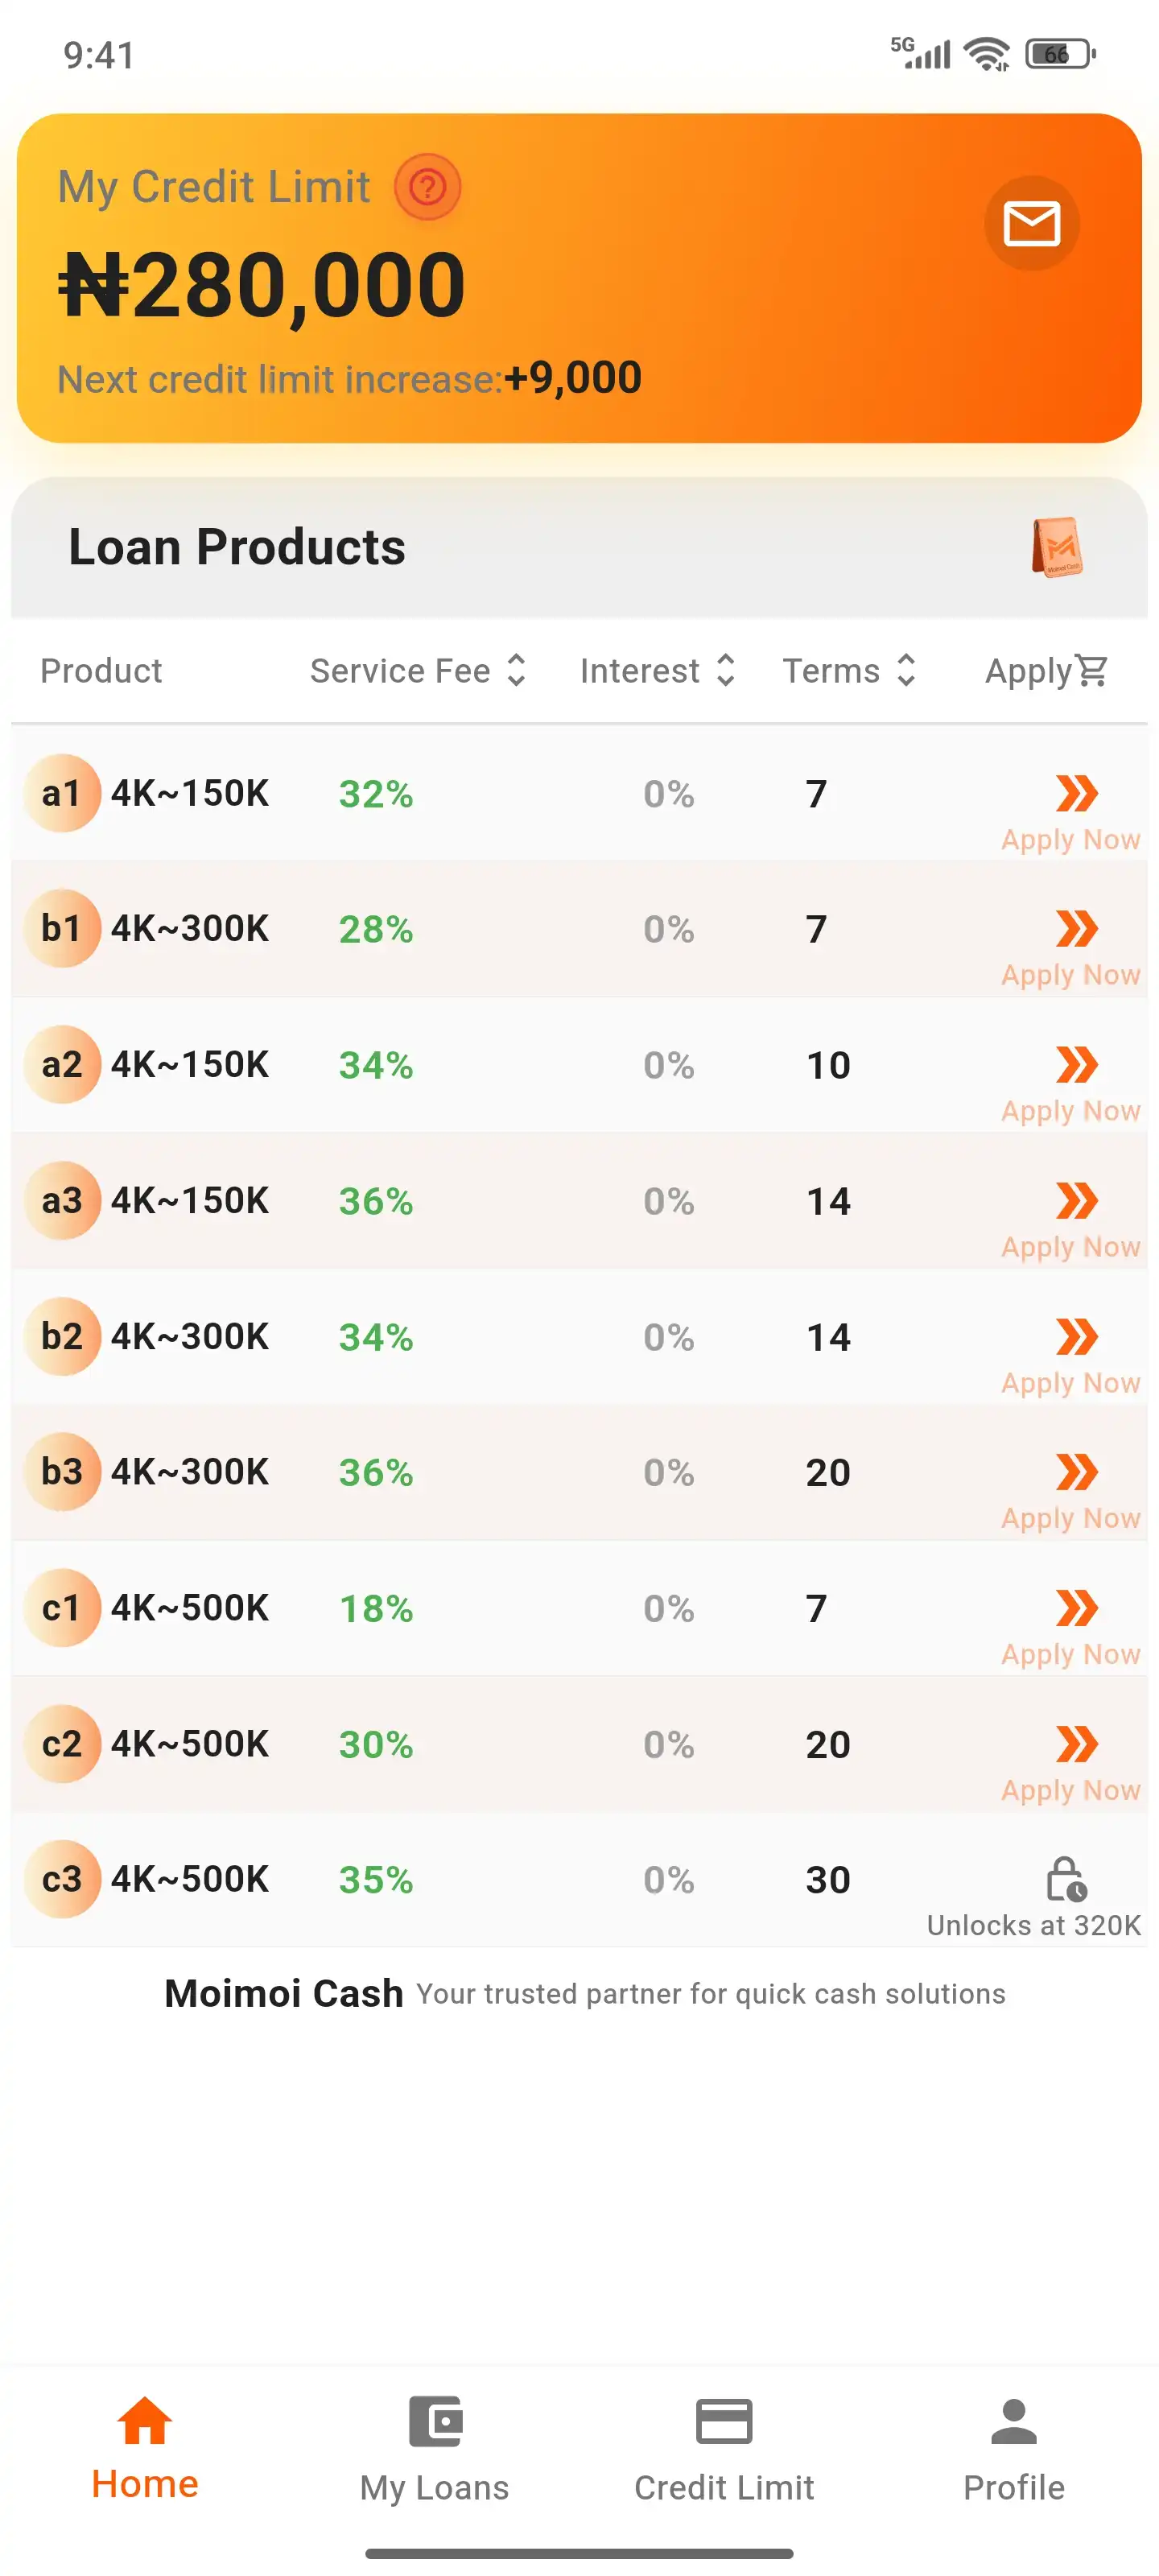Sort loans by Service Fee column

pyautogui.click(x=418, y=670)
